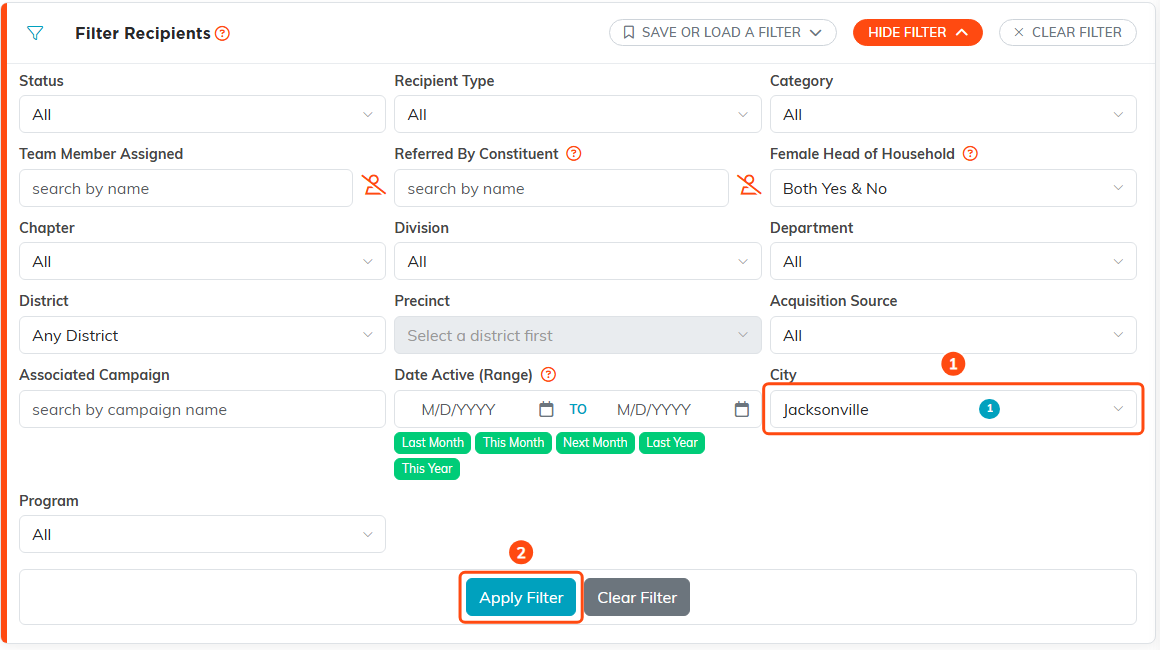This screenshot has height=650, width=1160.
Task: Focus the Associated Campaign search field
Action: click(x=202, y=410)
